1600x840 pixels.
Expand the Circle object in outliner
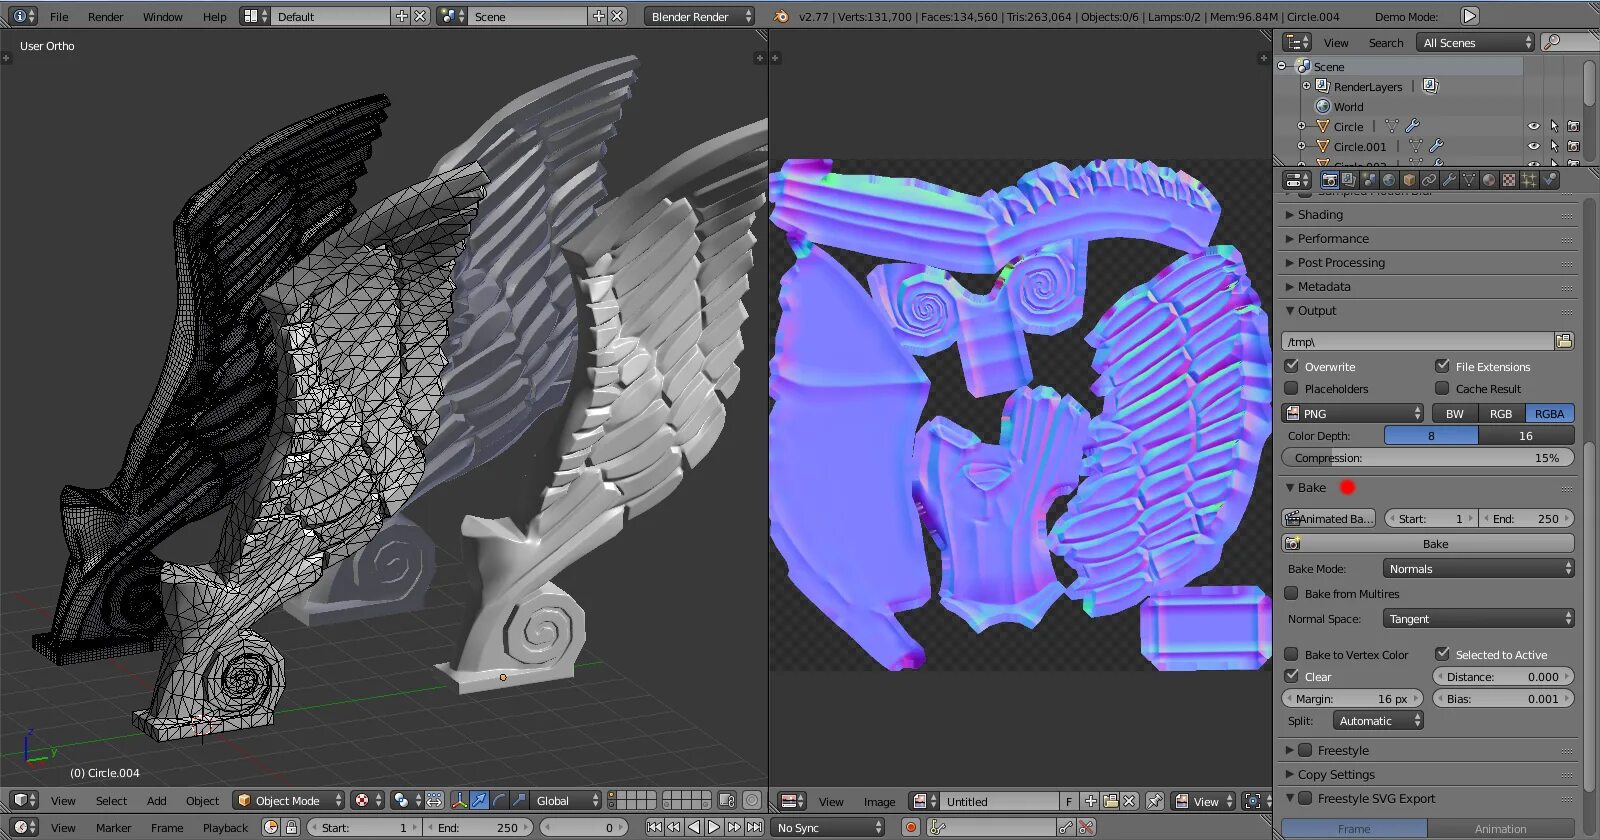1301,126
